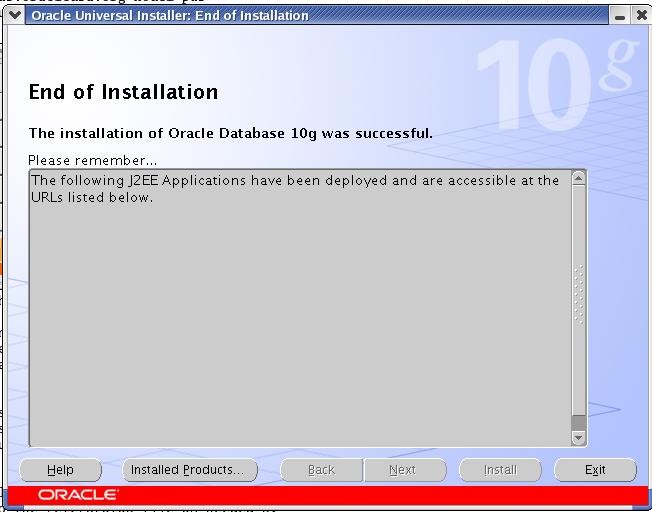Click the greyed-out Back button
Screen dimensions: 652x512
[321, 470]
